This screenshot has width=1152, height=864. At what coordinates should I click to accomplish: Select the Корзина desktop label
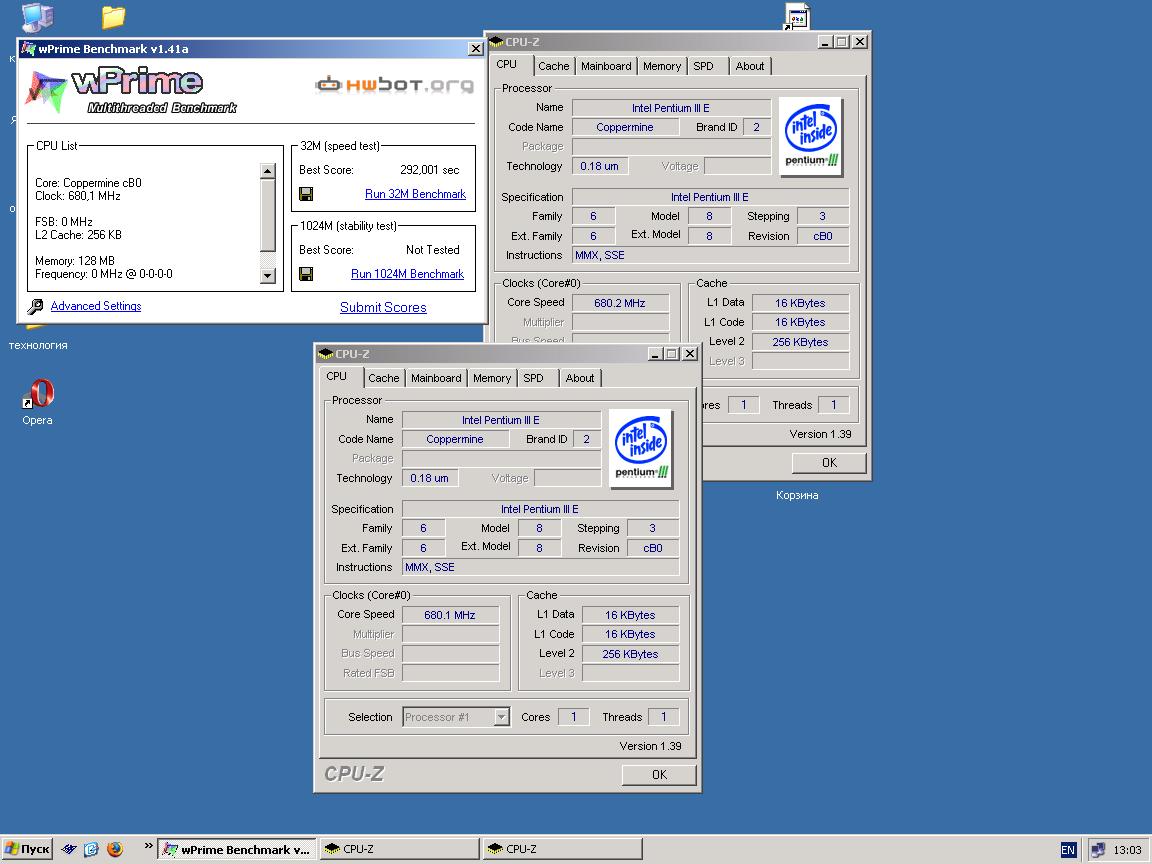[797, 495]
